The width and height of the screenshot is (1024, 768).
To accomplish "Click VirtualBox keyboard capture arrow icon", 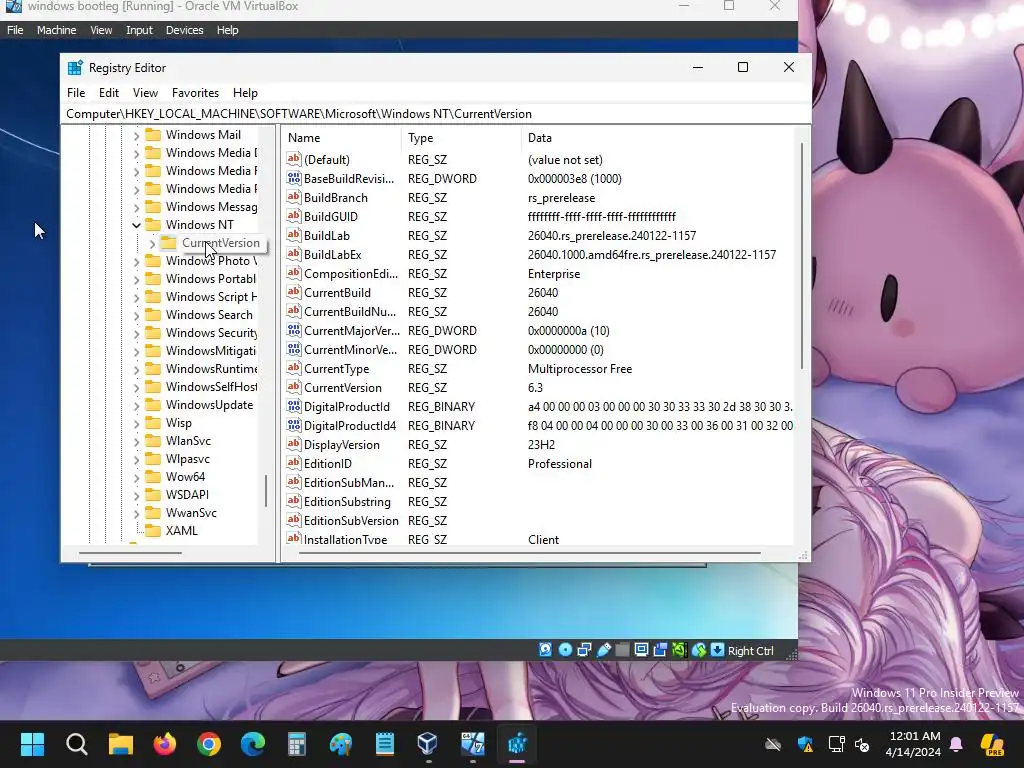I will (x=718, y=650).
